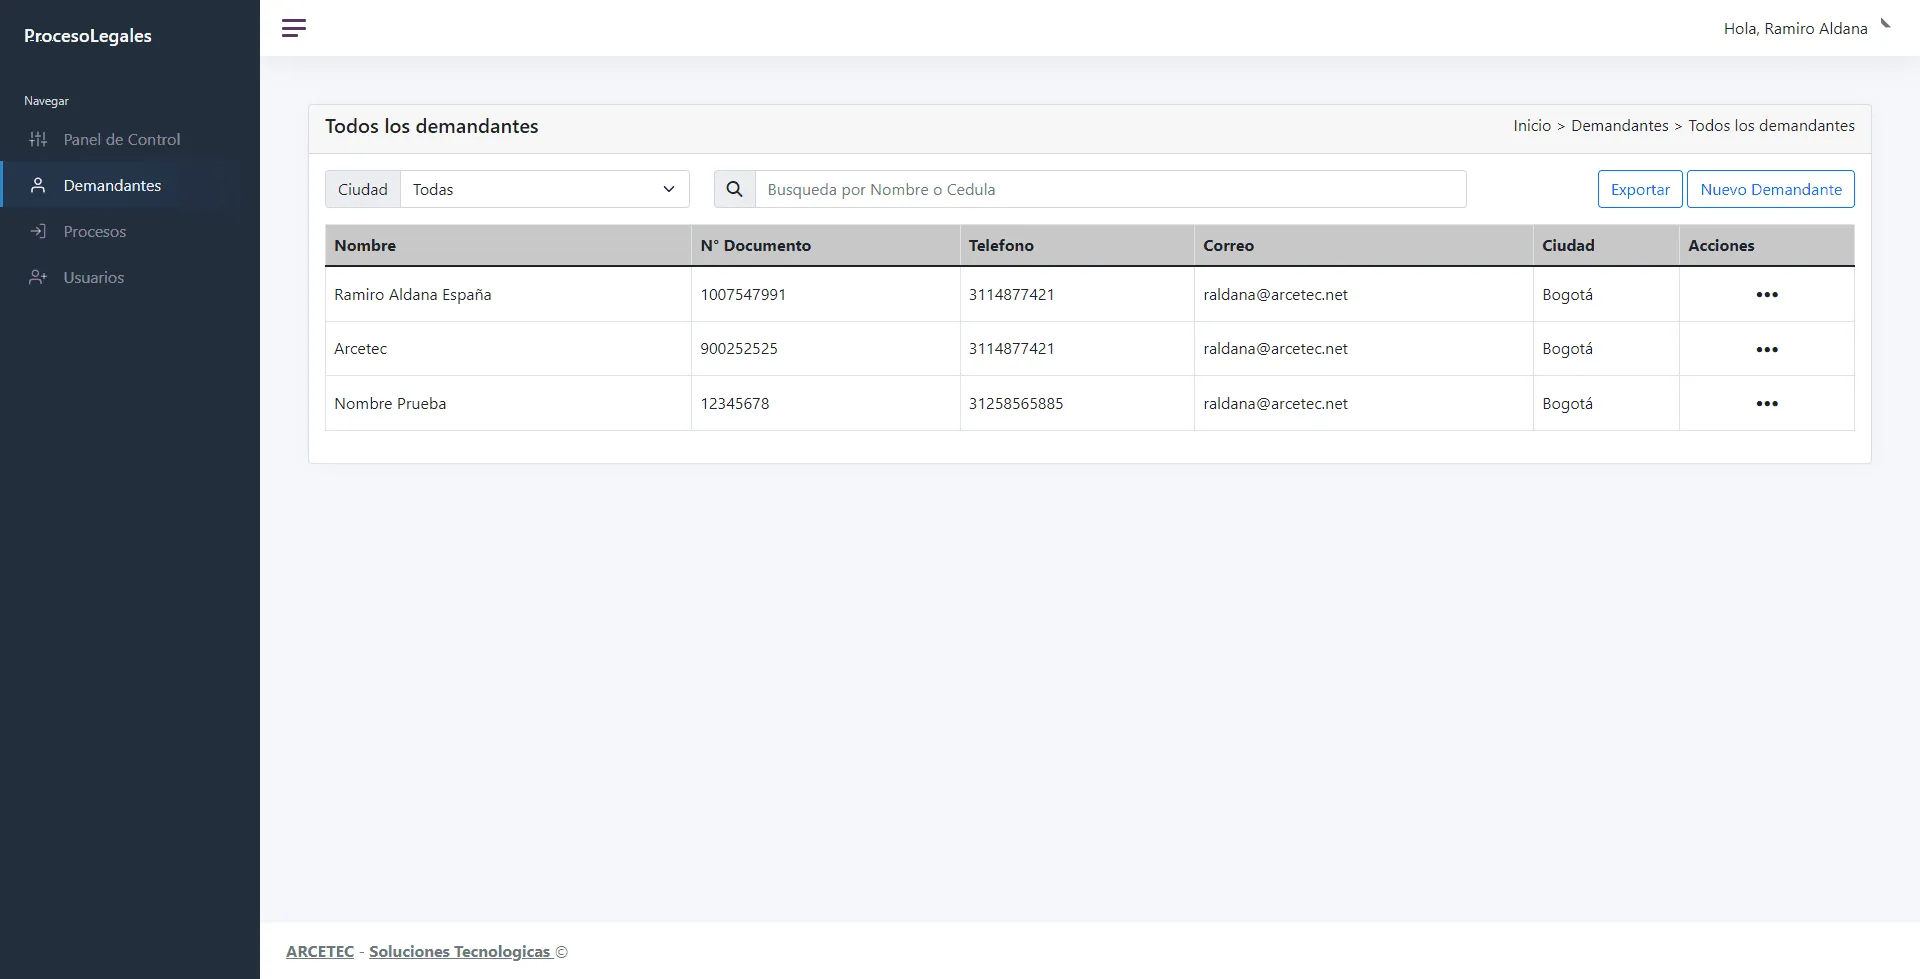This screenshot has width=1920, height=979.
Task: Click the magnifying glass search icon
Action: pyautogui.click(x=734, y=189)
